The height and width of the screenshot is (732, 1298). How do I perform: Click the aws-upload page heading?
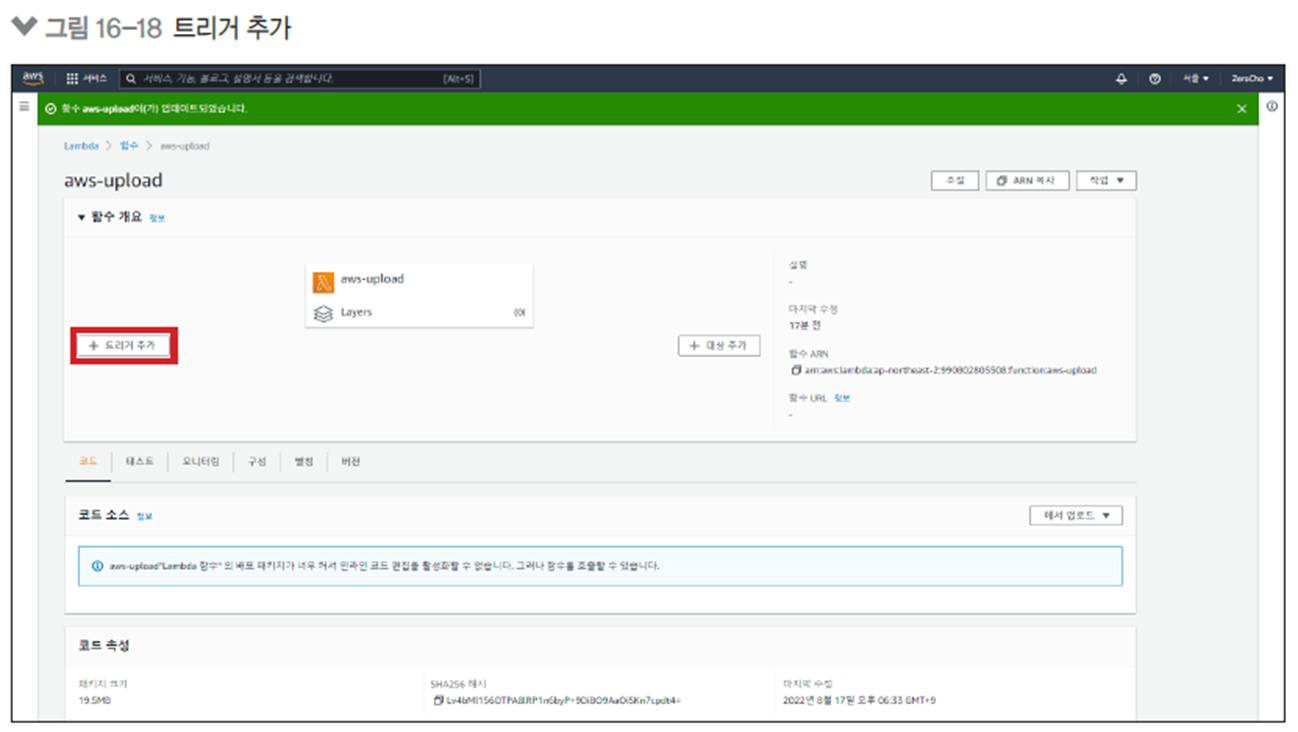point(113,181)
